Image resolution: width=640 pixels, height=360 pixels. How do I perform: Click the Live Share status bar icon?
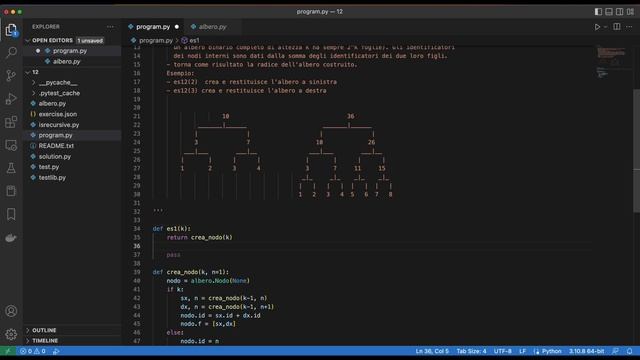[x=56, y=351]
